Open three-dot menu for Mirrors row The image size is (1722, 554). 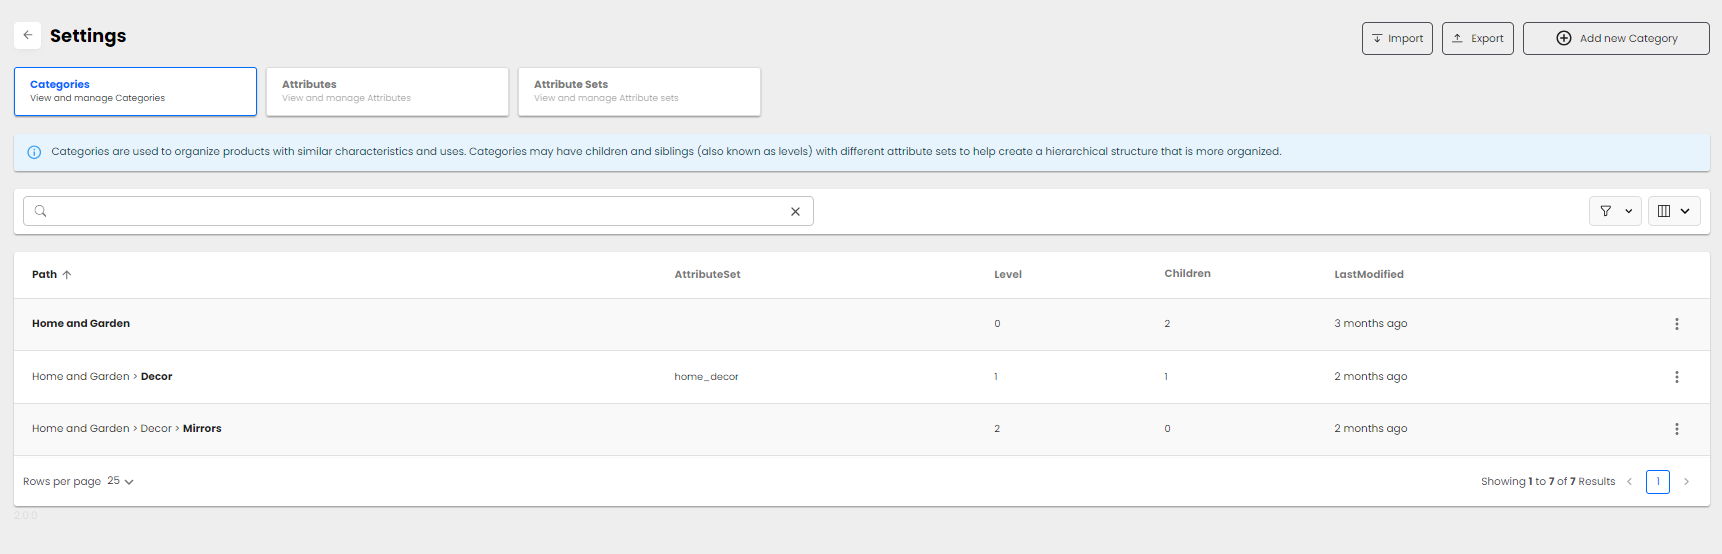click(x=1676, y=429)
